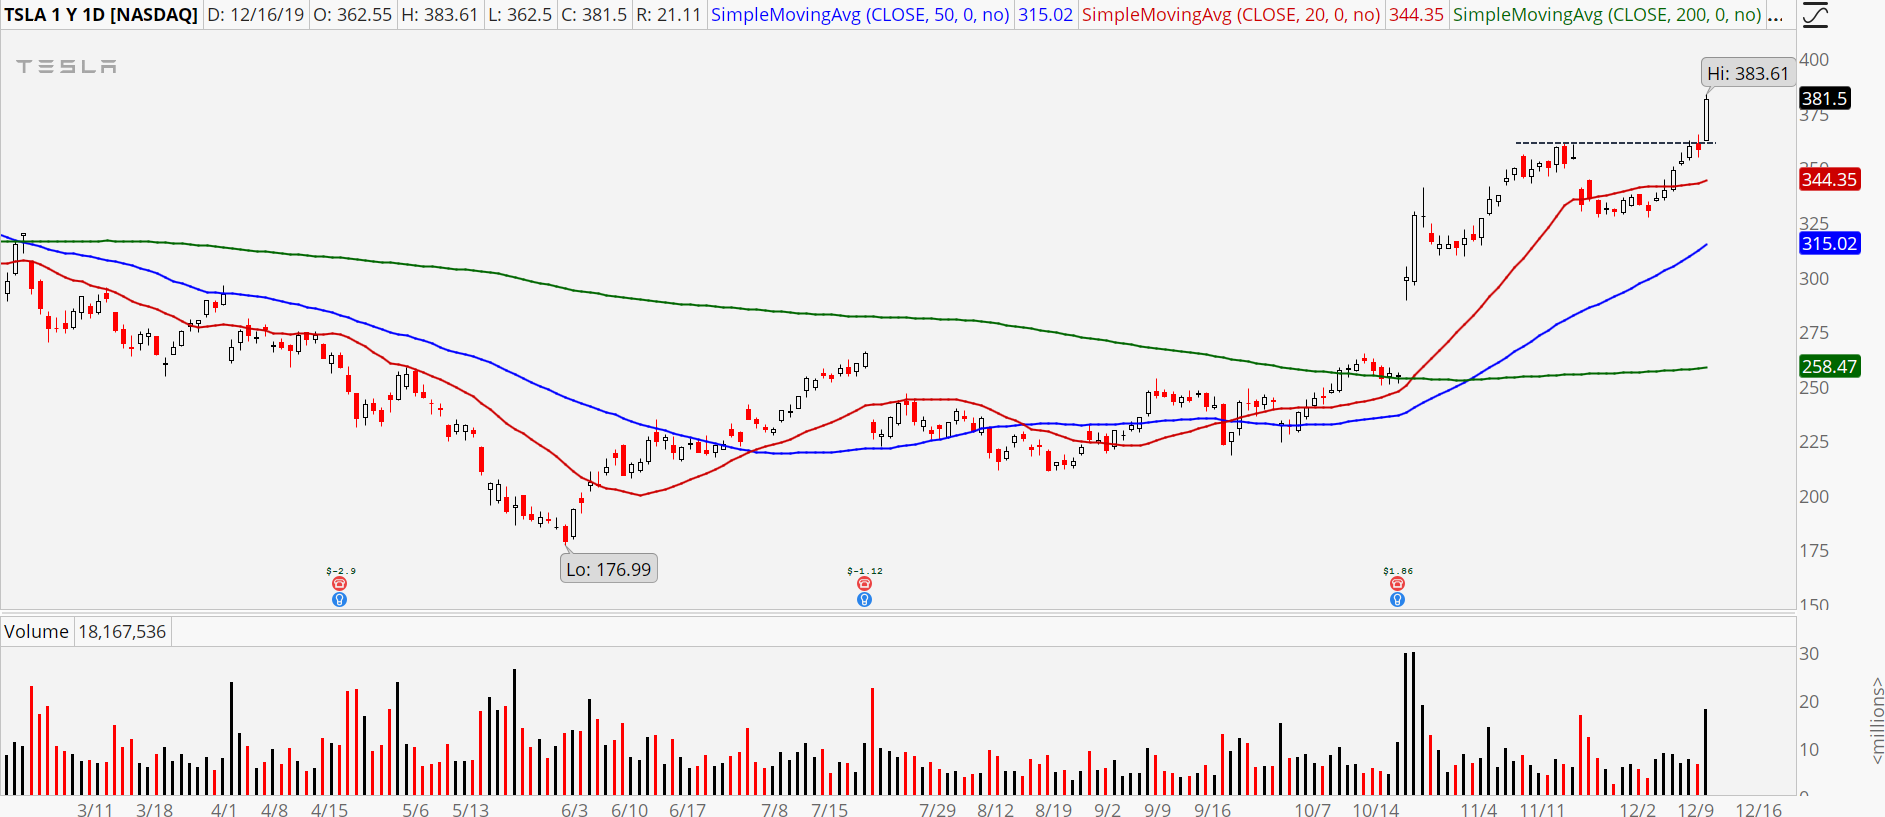
Task: Click the earnings lightbulb icon below $-1.12
Action: (864, 599)
